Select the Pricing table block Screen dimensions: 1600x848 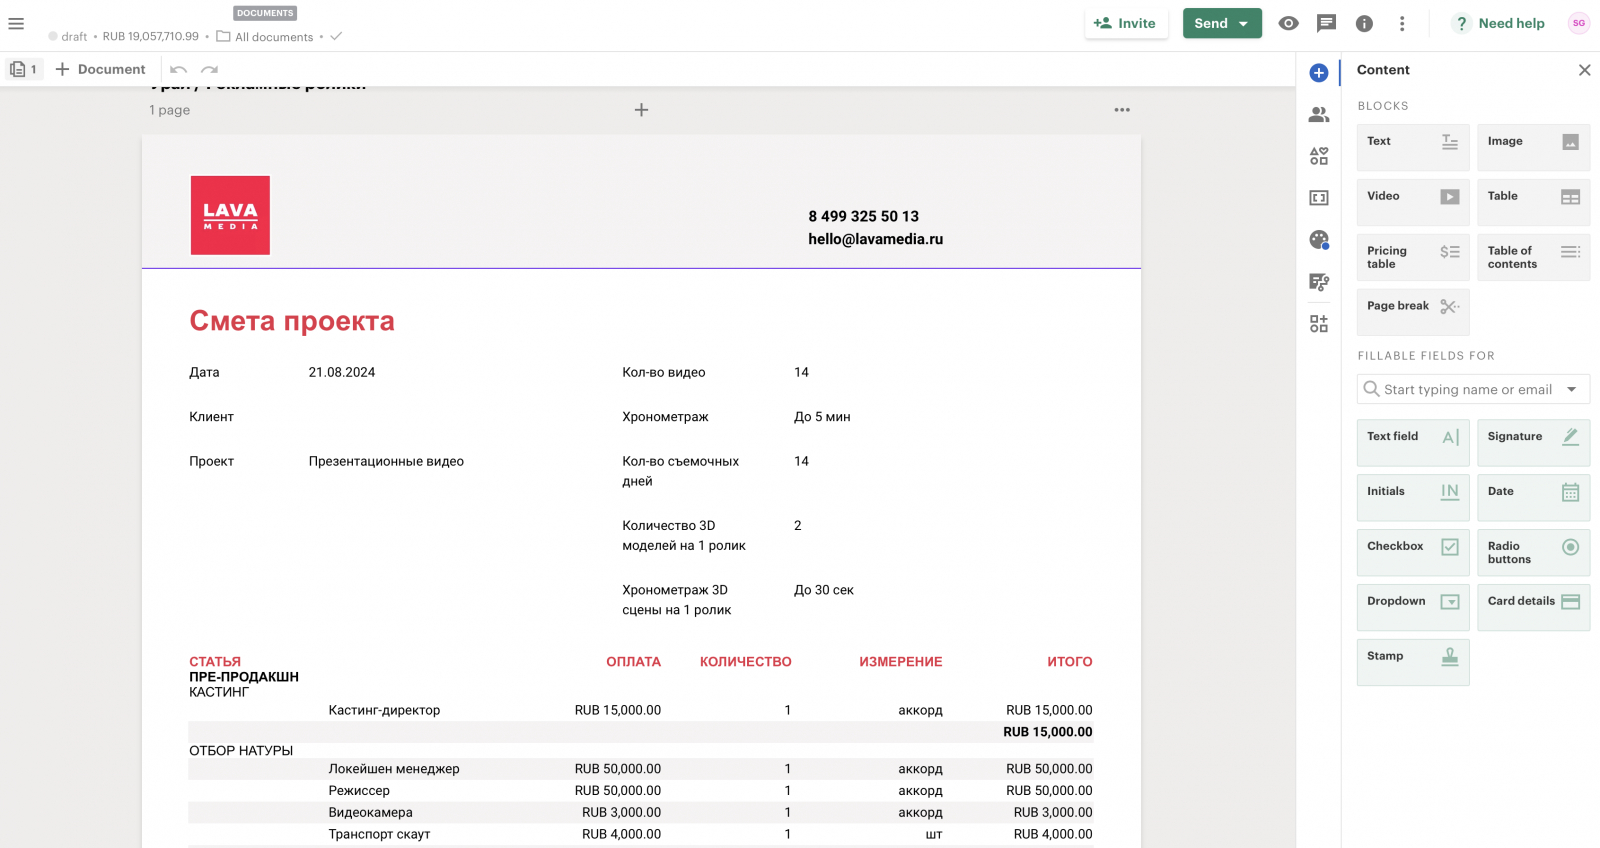pyautogui.click(x=1412, y=257)
